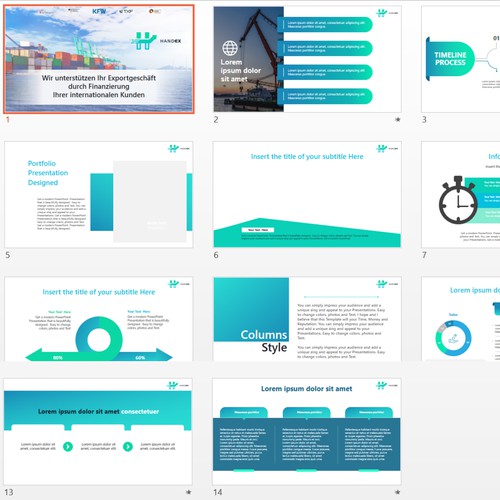Click the transition star icon under slide 14
This screenshot has width=500, height=500.
pos(397,492)
